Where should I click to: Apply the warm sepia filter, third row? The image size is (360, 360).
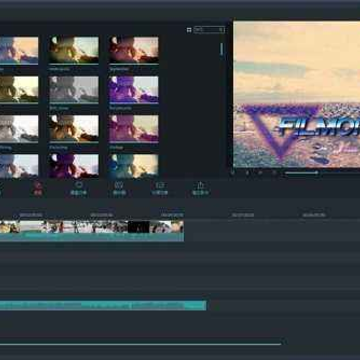(x=74, y=128)
